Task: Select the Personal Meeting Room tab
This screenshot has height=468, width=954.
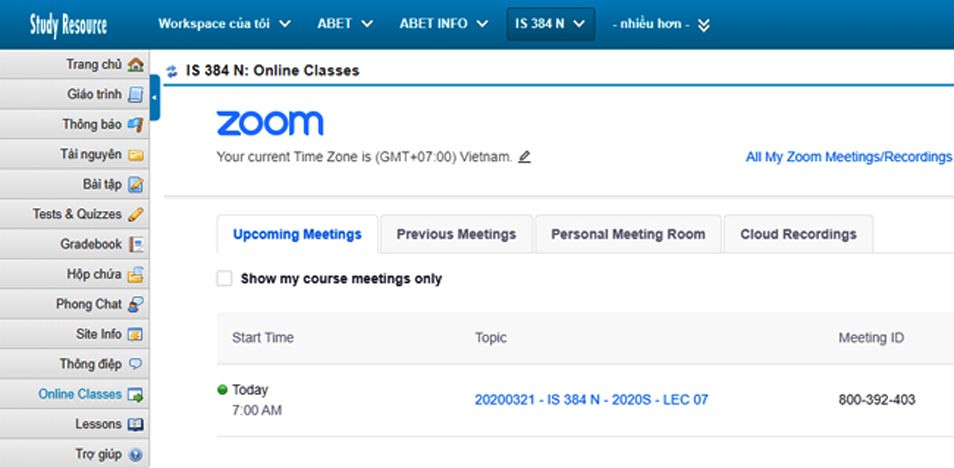Action: (628, 234)
